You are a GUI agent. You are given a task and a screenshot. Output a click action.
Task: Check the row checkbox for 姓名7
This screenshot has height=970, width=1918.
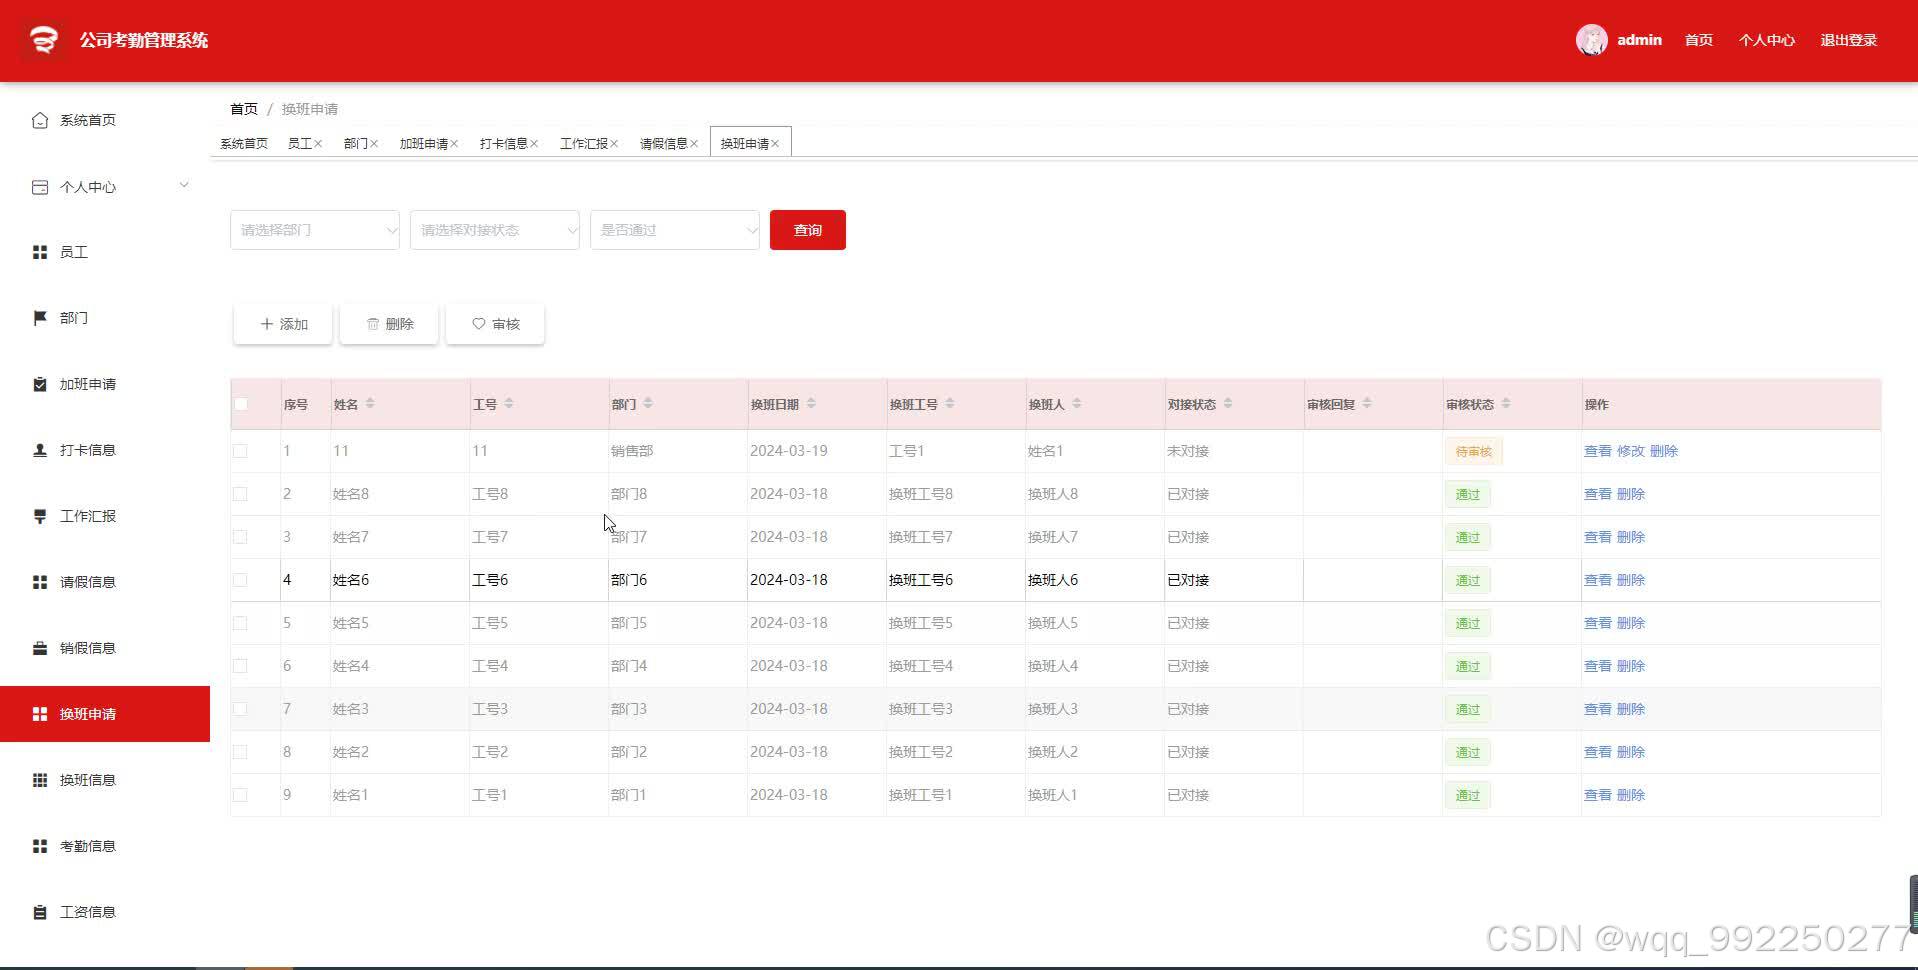[240, 537]
